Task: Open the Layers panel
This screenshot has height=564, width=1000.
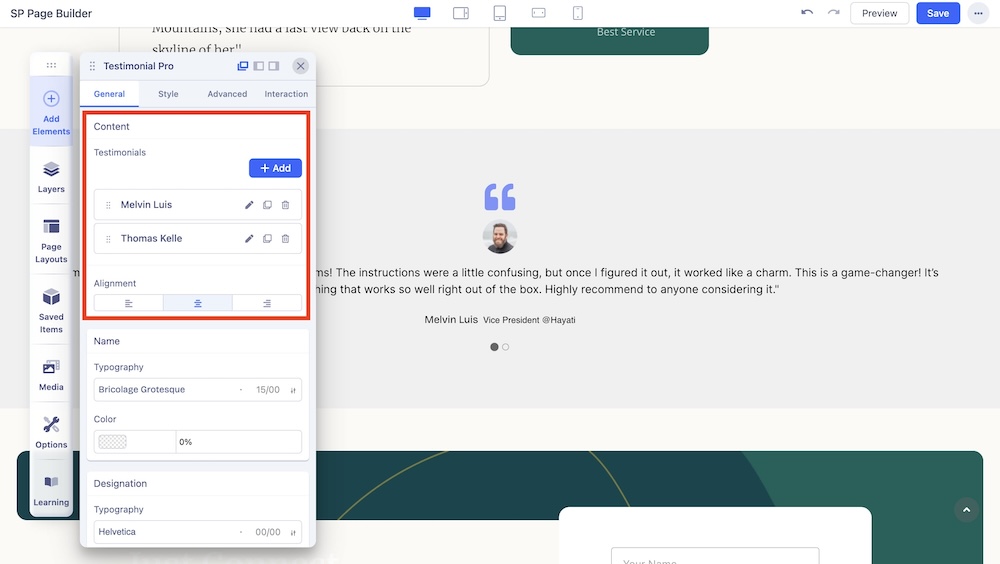Action: coord(51,176)
